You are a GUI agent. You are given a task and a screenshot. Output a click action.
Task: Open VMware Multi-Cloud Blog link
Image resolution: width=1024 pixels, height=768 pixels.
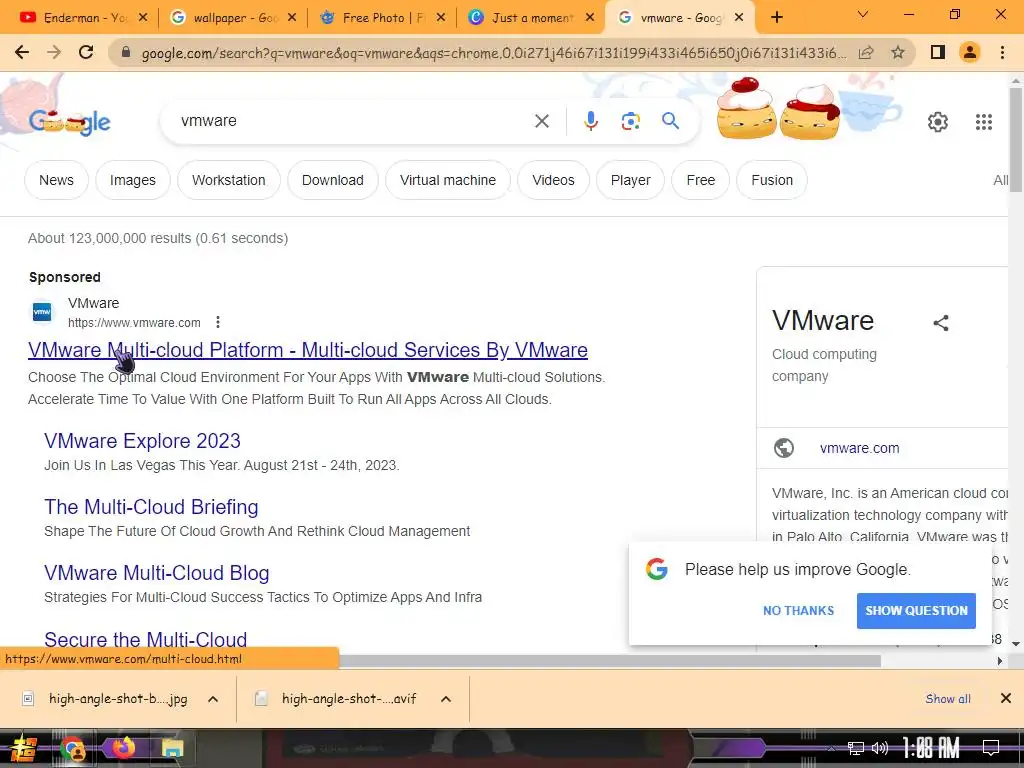coord(157,573)
